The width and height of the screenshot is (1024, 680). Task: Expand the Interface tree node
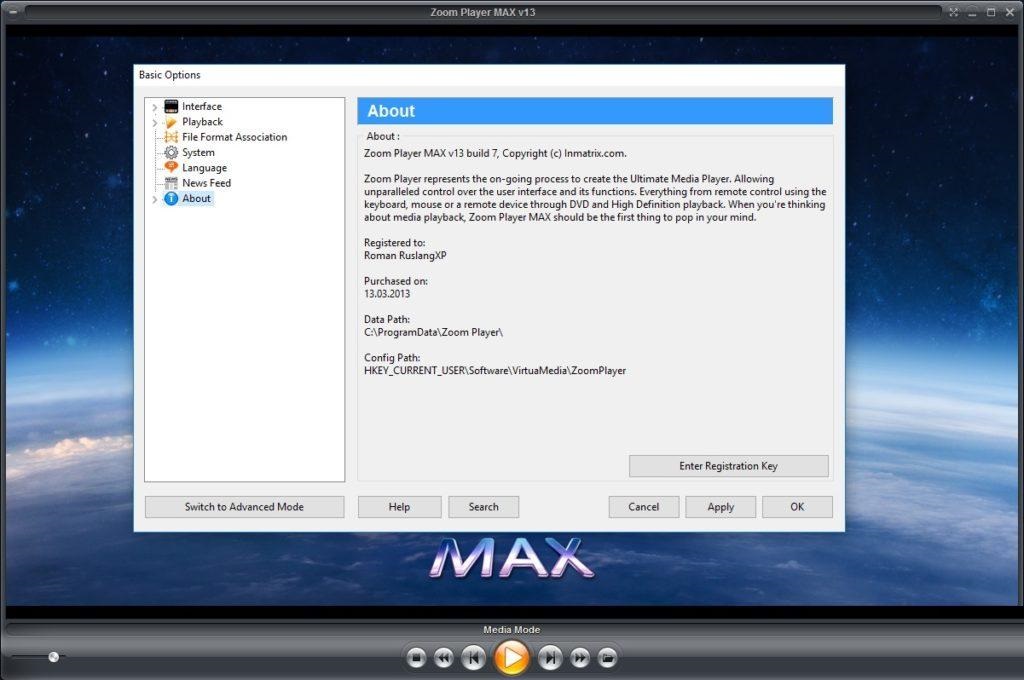[155, 107]
